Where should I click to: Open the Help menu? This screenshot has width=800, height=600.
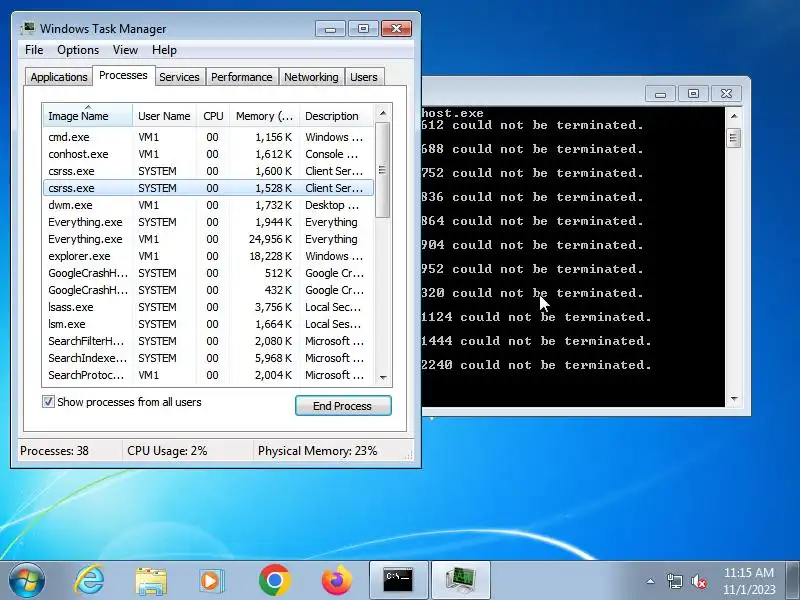164,50
